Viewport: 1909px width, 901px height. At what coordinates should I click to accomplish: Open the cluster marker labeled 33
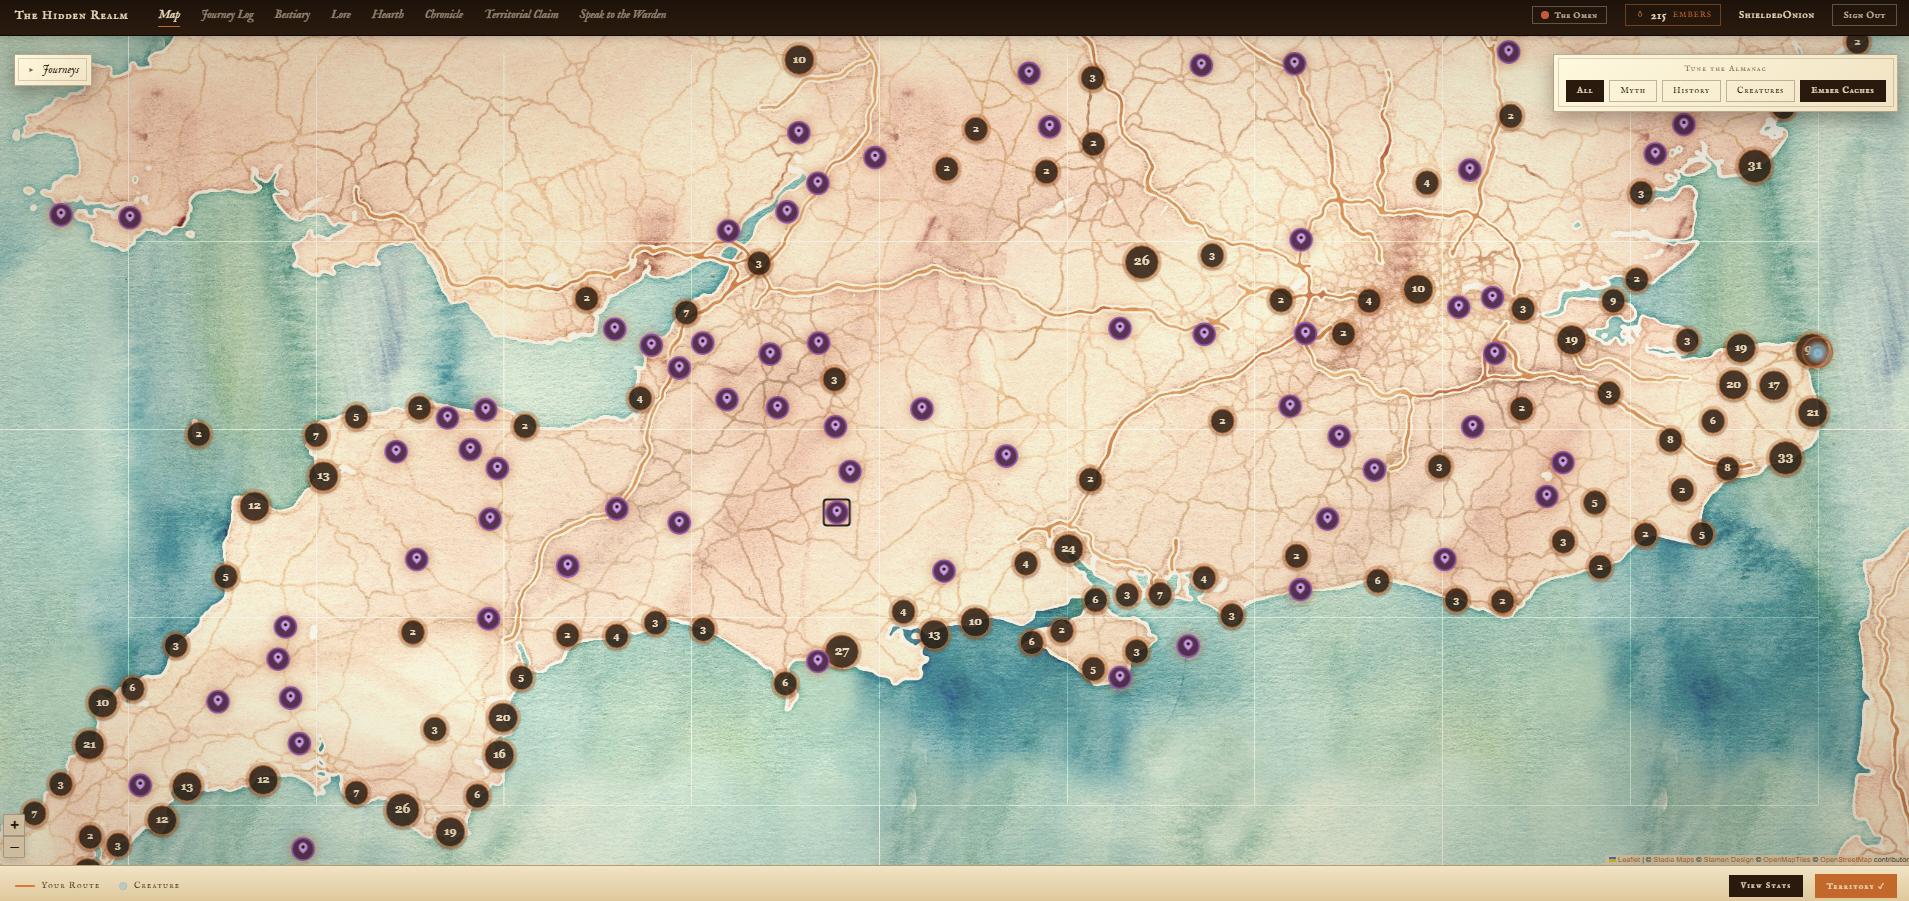click(1785, 459)
